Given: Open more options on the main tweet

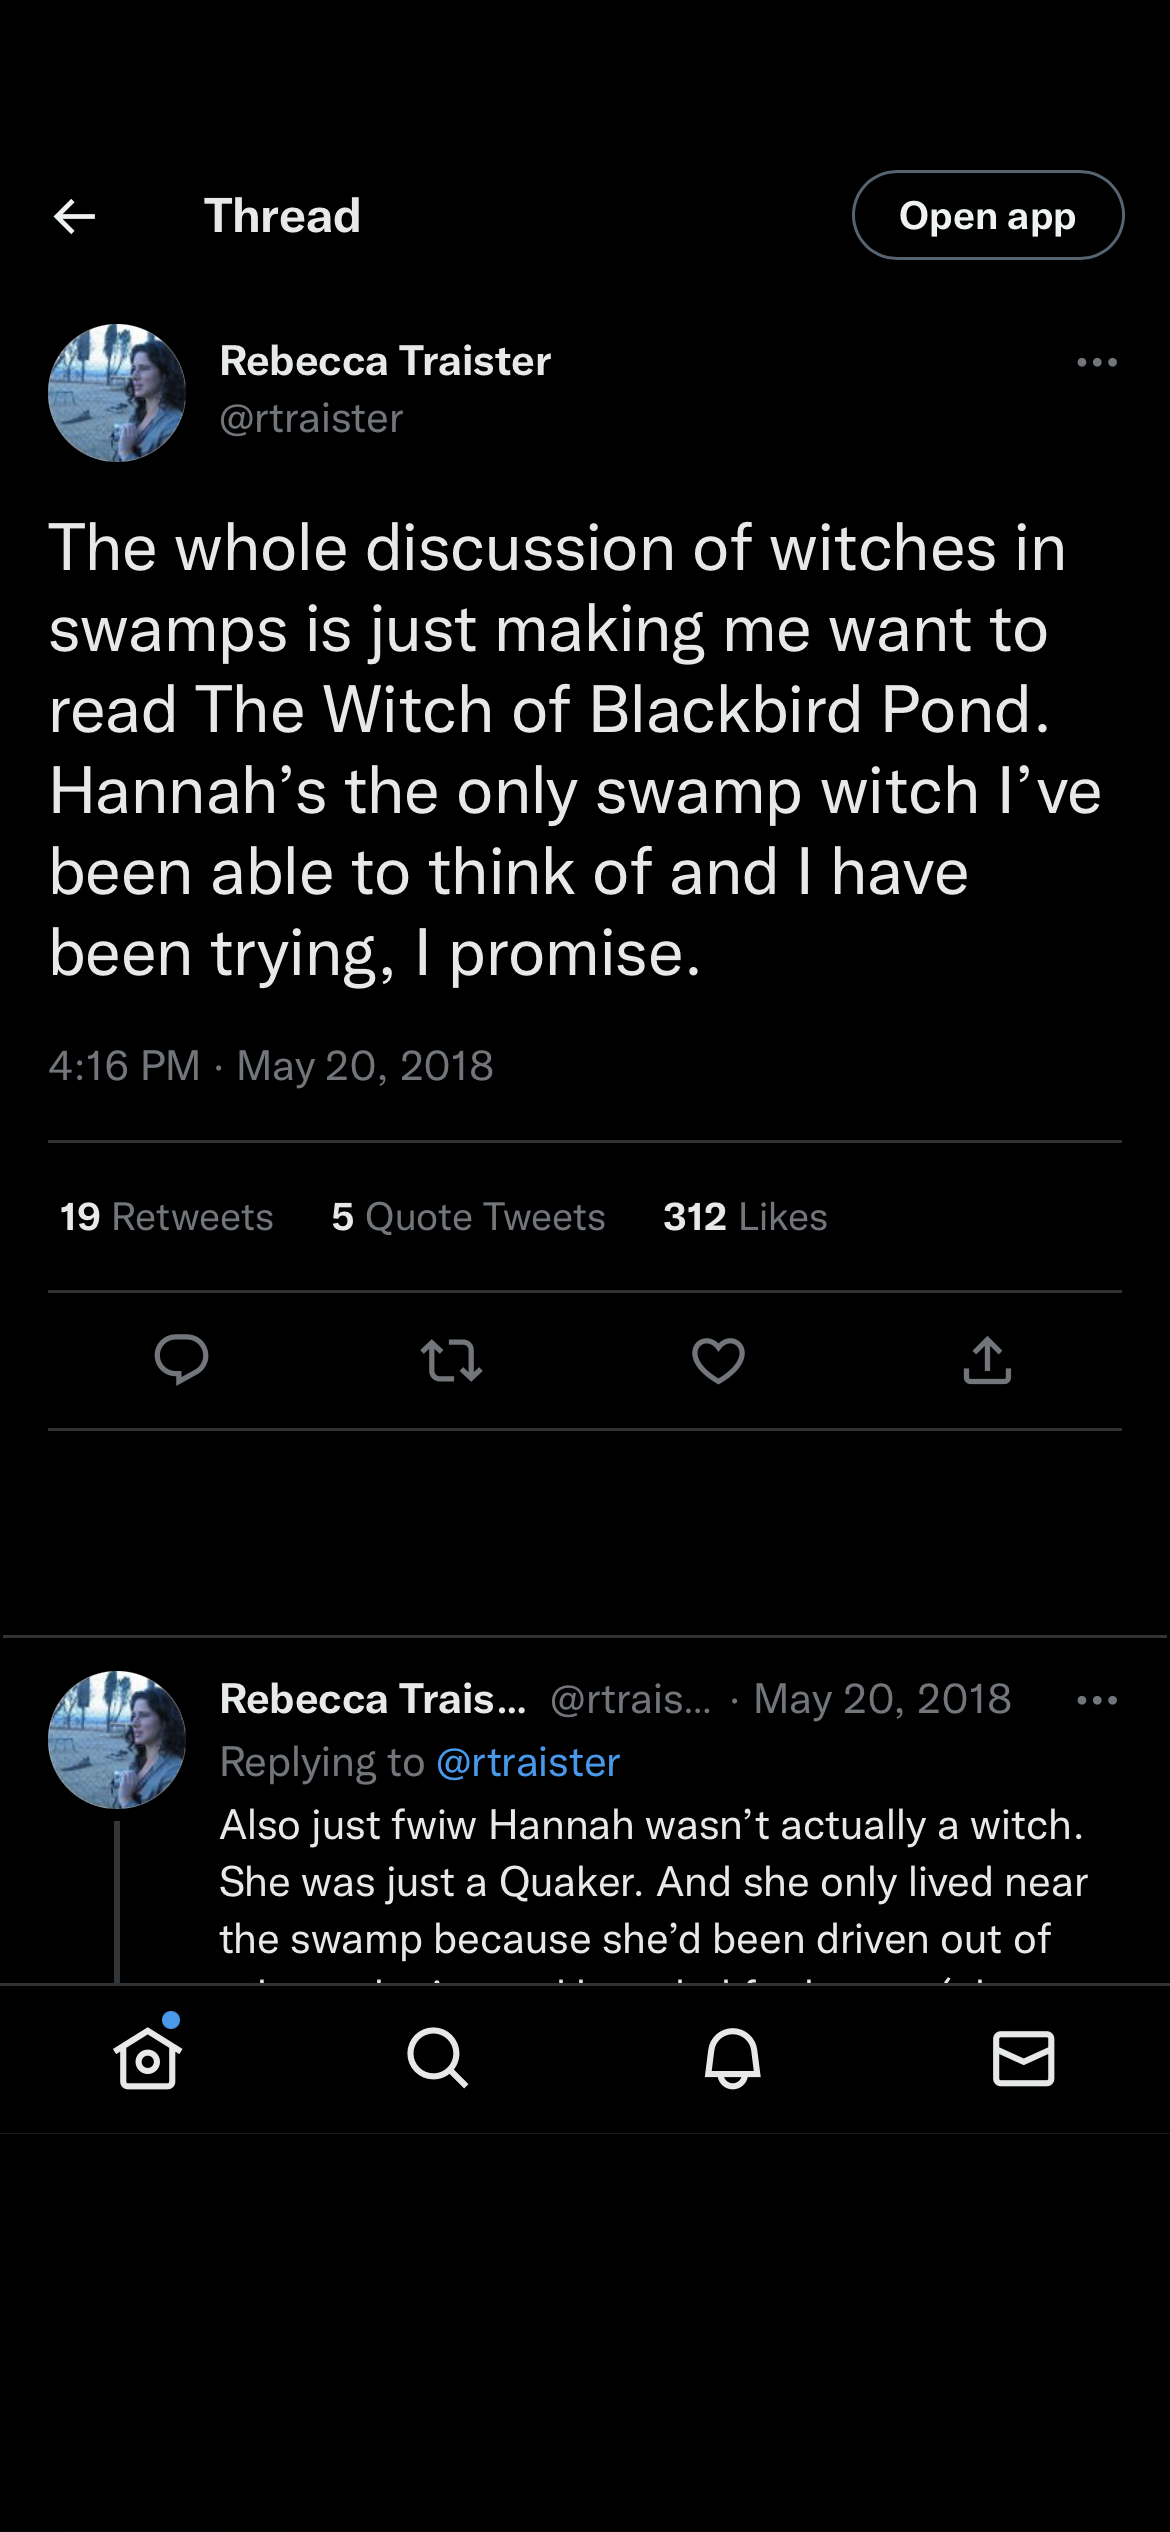Looking at the screenshot, I should tap(1096, 363).
